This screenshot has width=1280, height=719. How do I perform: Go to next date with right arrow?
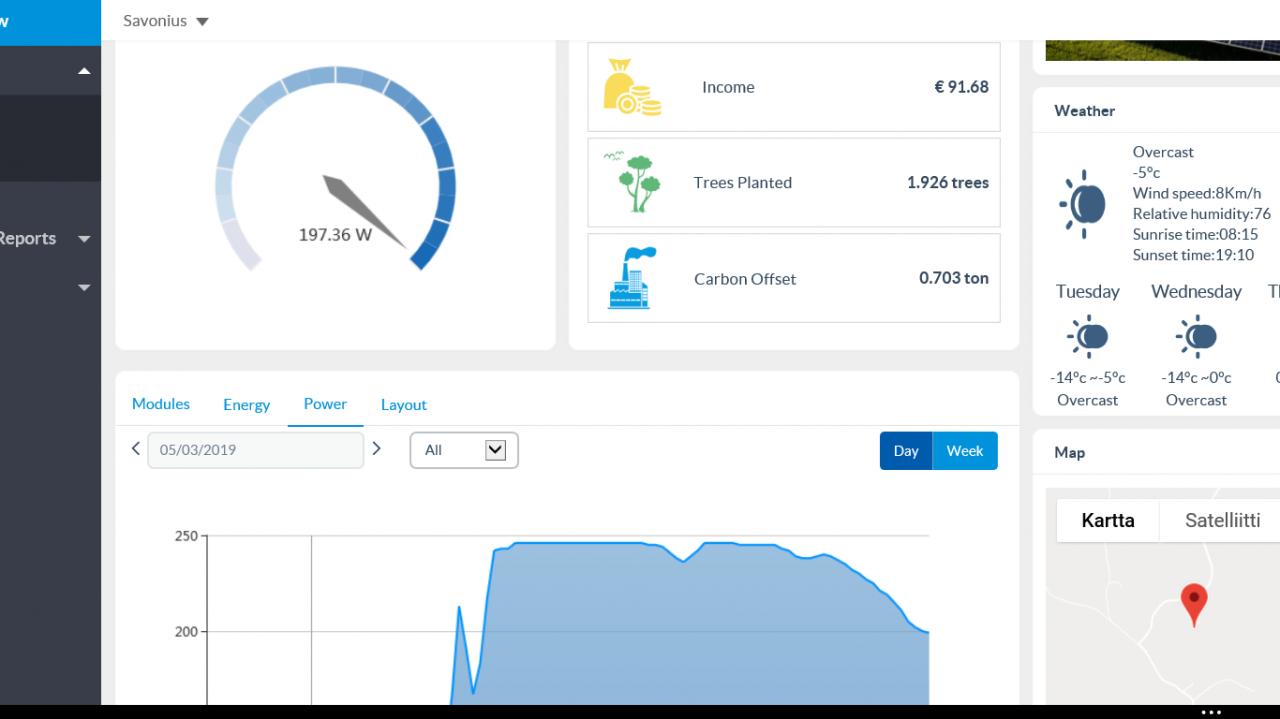pos(376,449)
